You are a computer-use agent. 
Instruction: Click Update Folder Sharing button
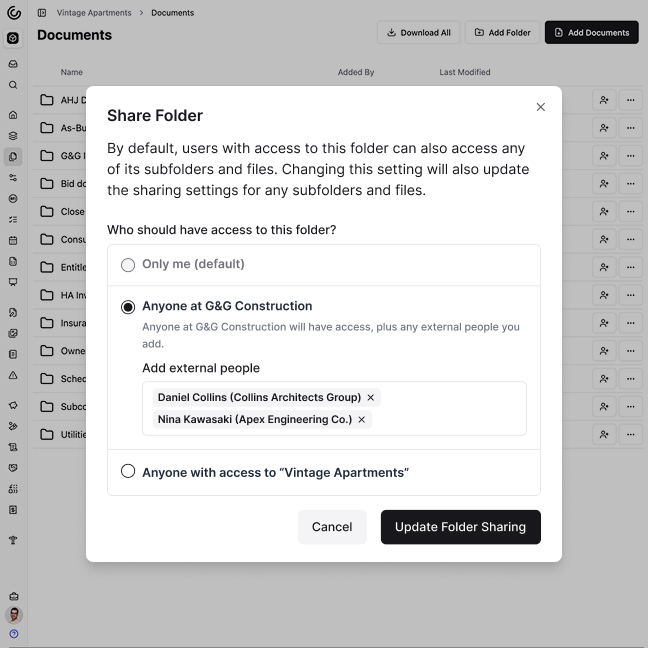(460, 527)
